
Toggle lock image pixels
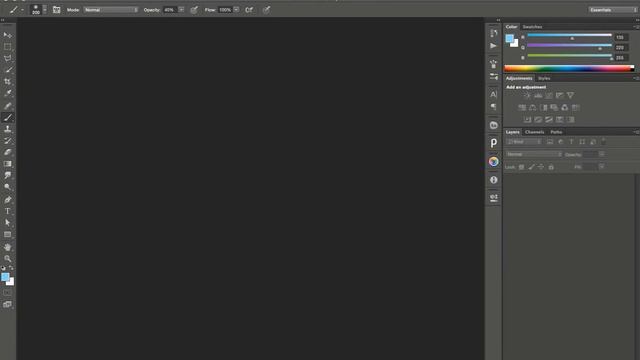click(x=531, y=167)
